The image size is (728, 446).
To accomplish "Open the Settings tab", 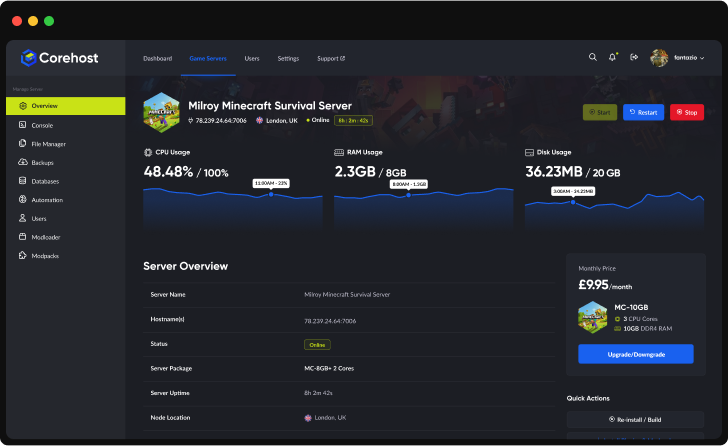I will point(288,58).
